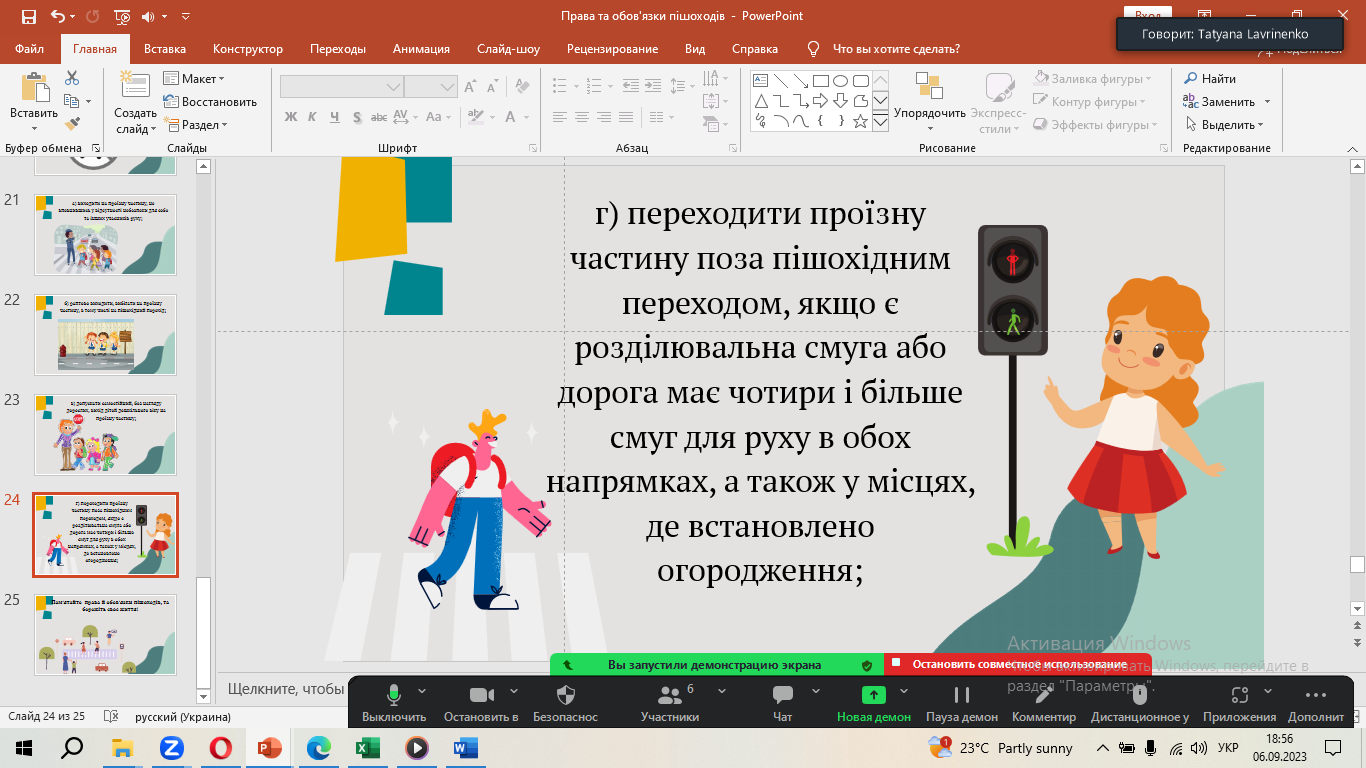Open the Раздел section dropdown
Image resolution: width=1366 pixels, height=768 pixels.
click(196, 125)
